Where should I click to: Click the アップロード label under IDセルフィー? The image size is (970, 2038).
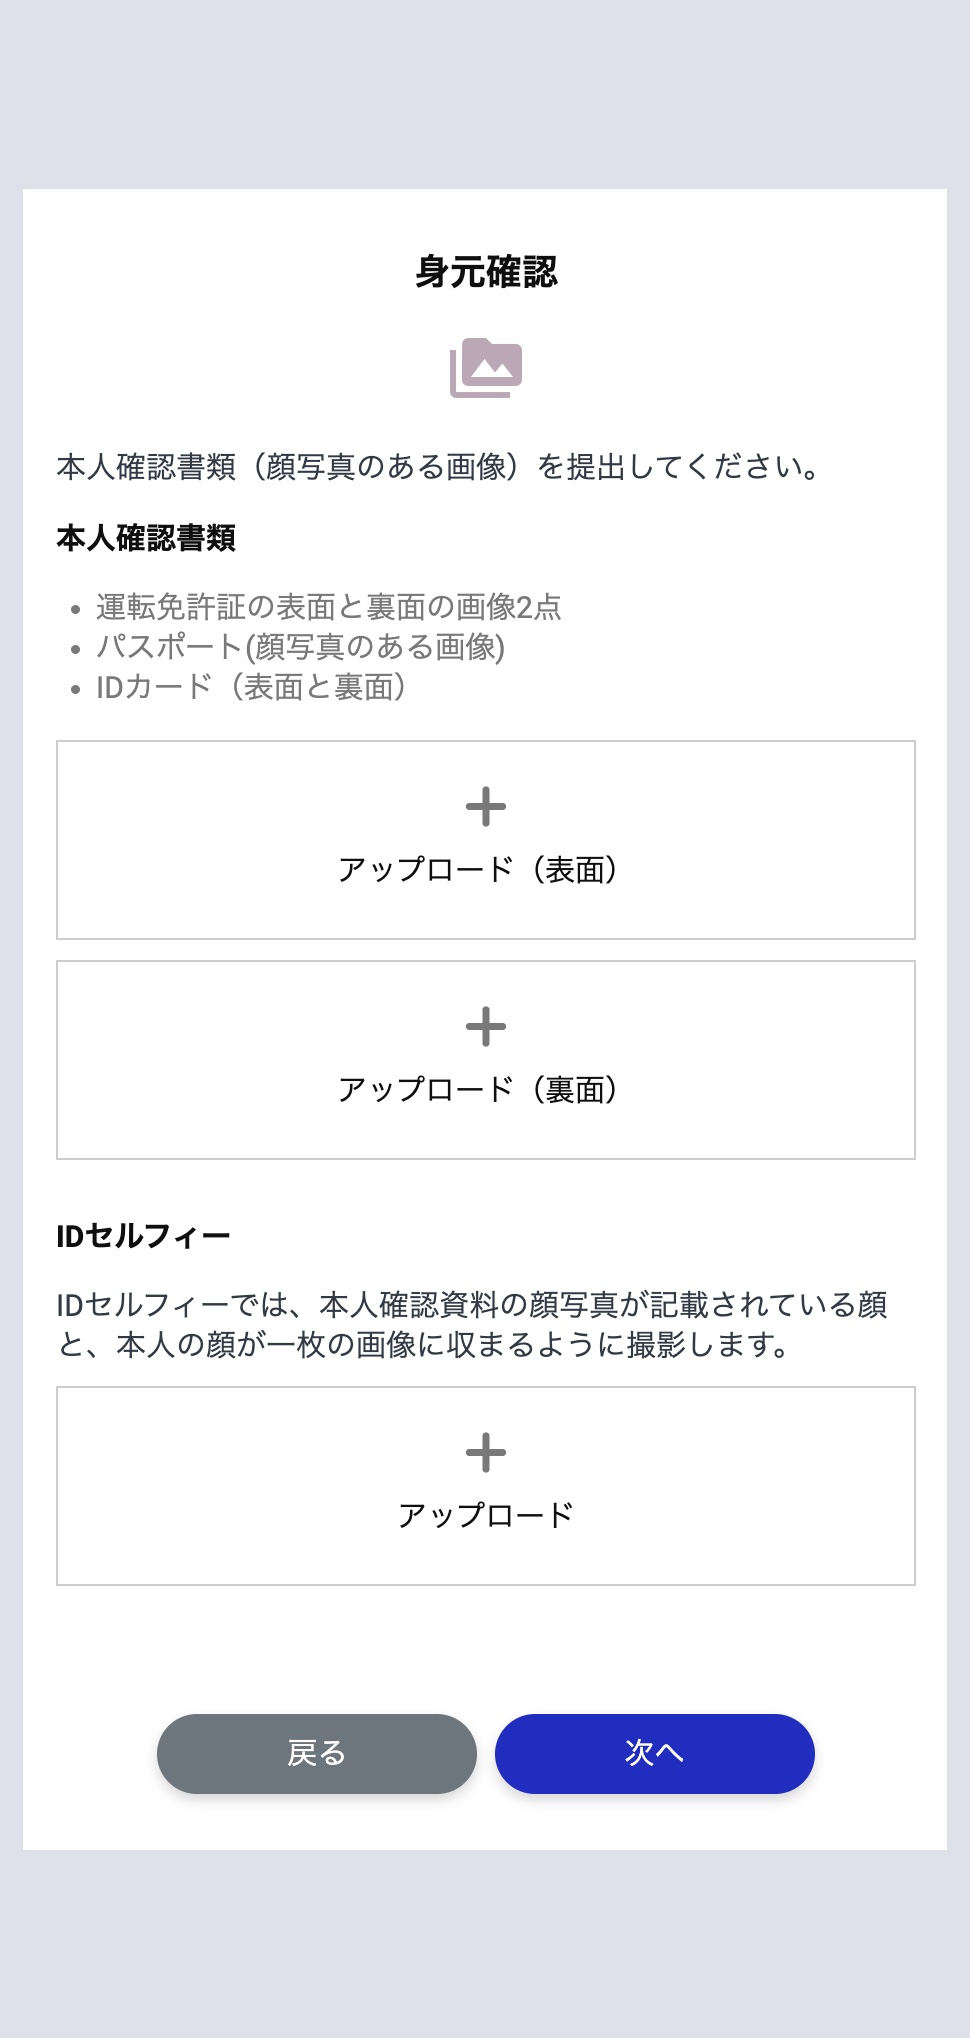point(486,1515)
